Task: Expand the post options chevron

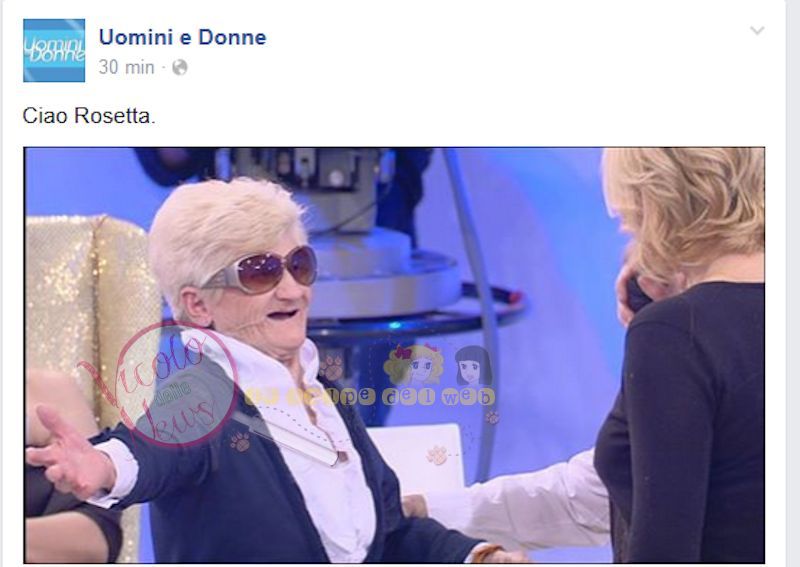Action: [757, 31]
